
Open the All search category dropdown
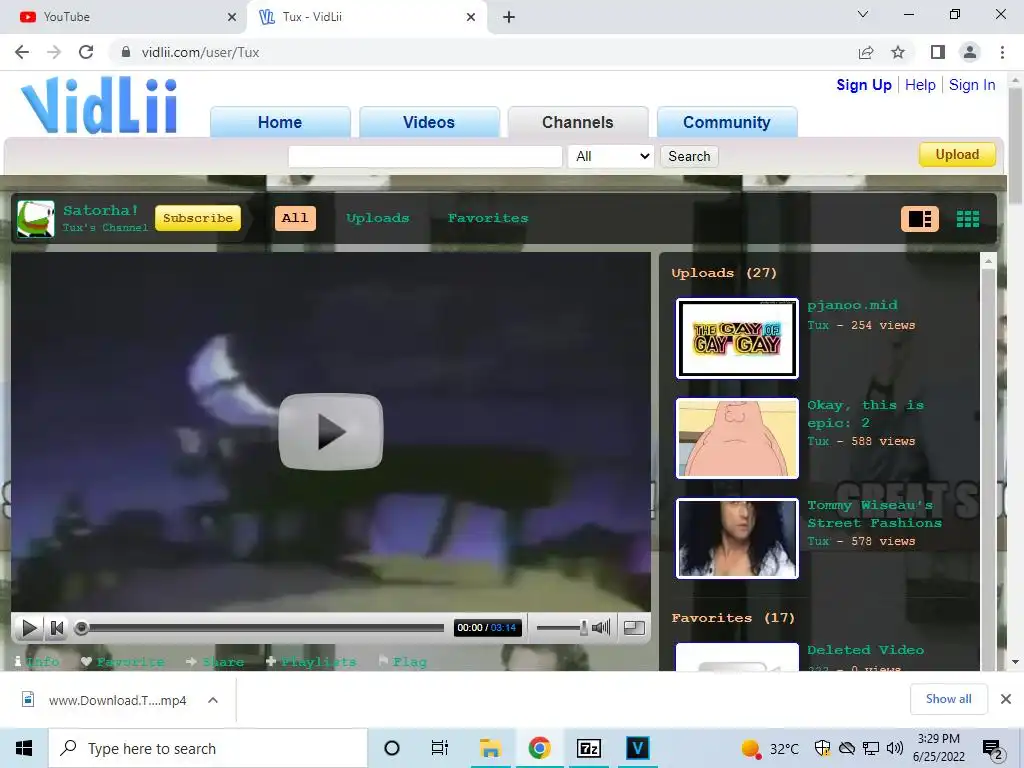pyautogui.click(x=611, y=156)
